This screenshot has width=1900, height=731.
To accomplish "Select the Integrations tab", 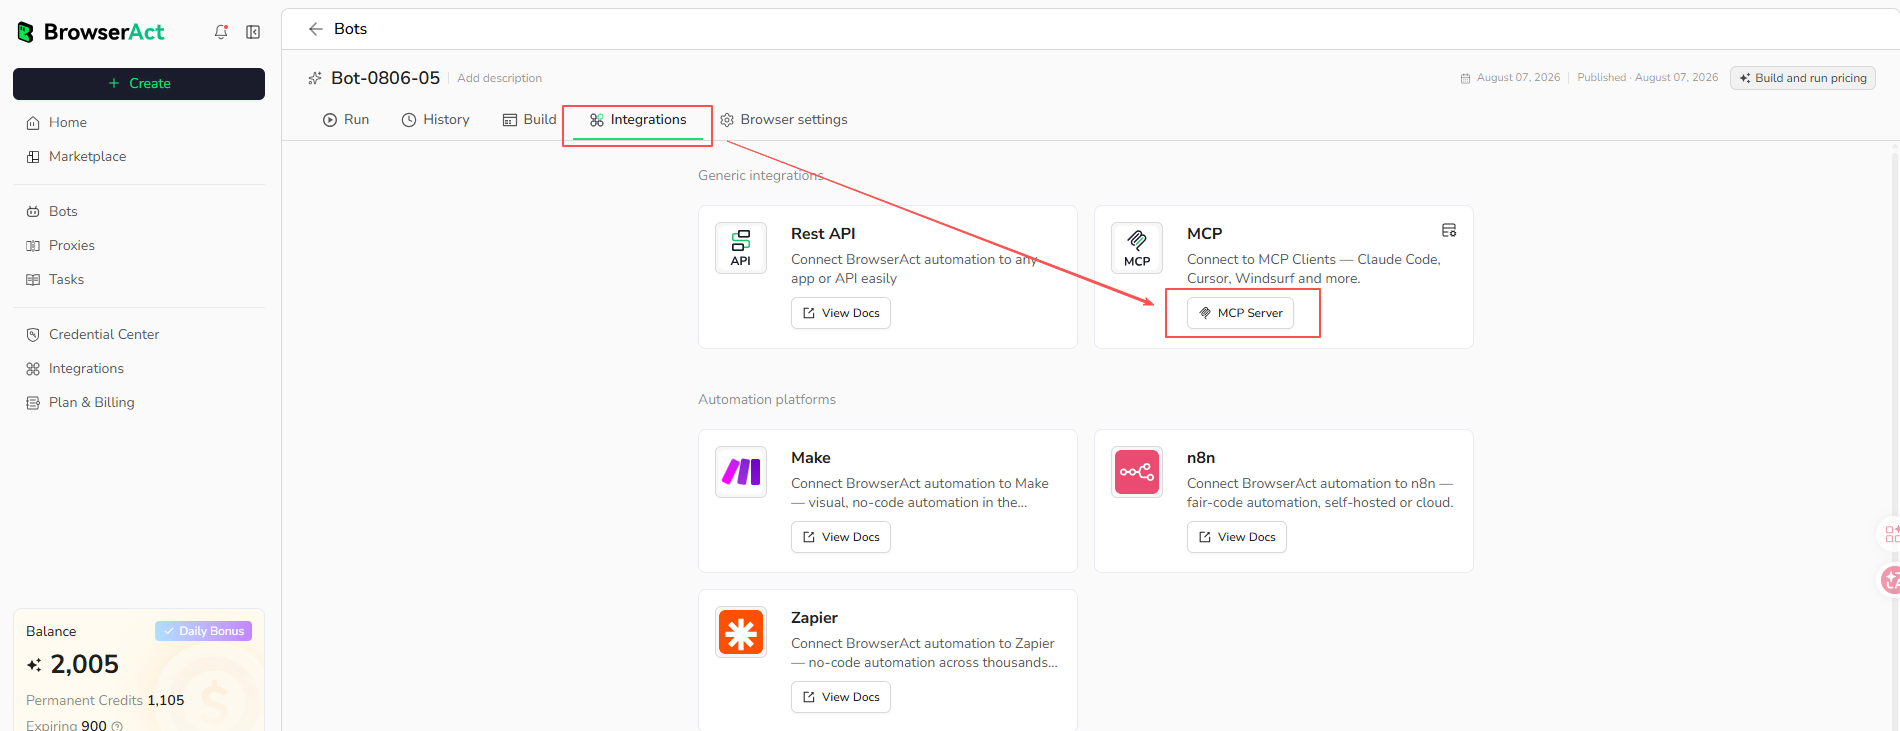I will (x=638, y=120).
